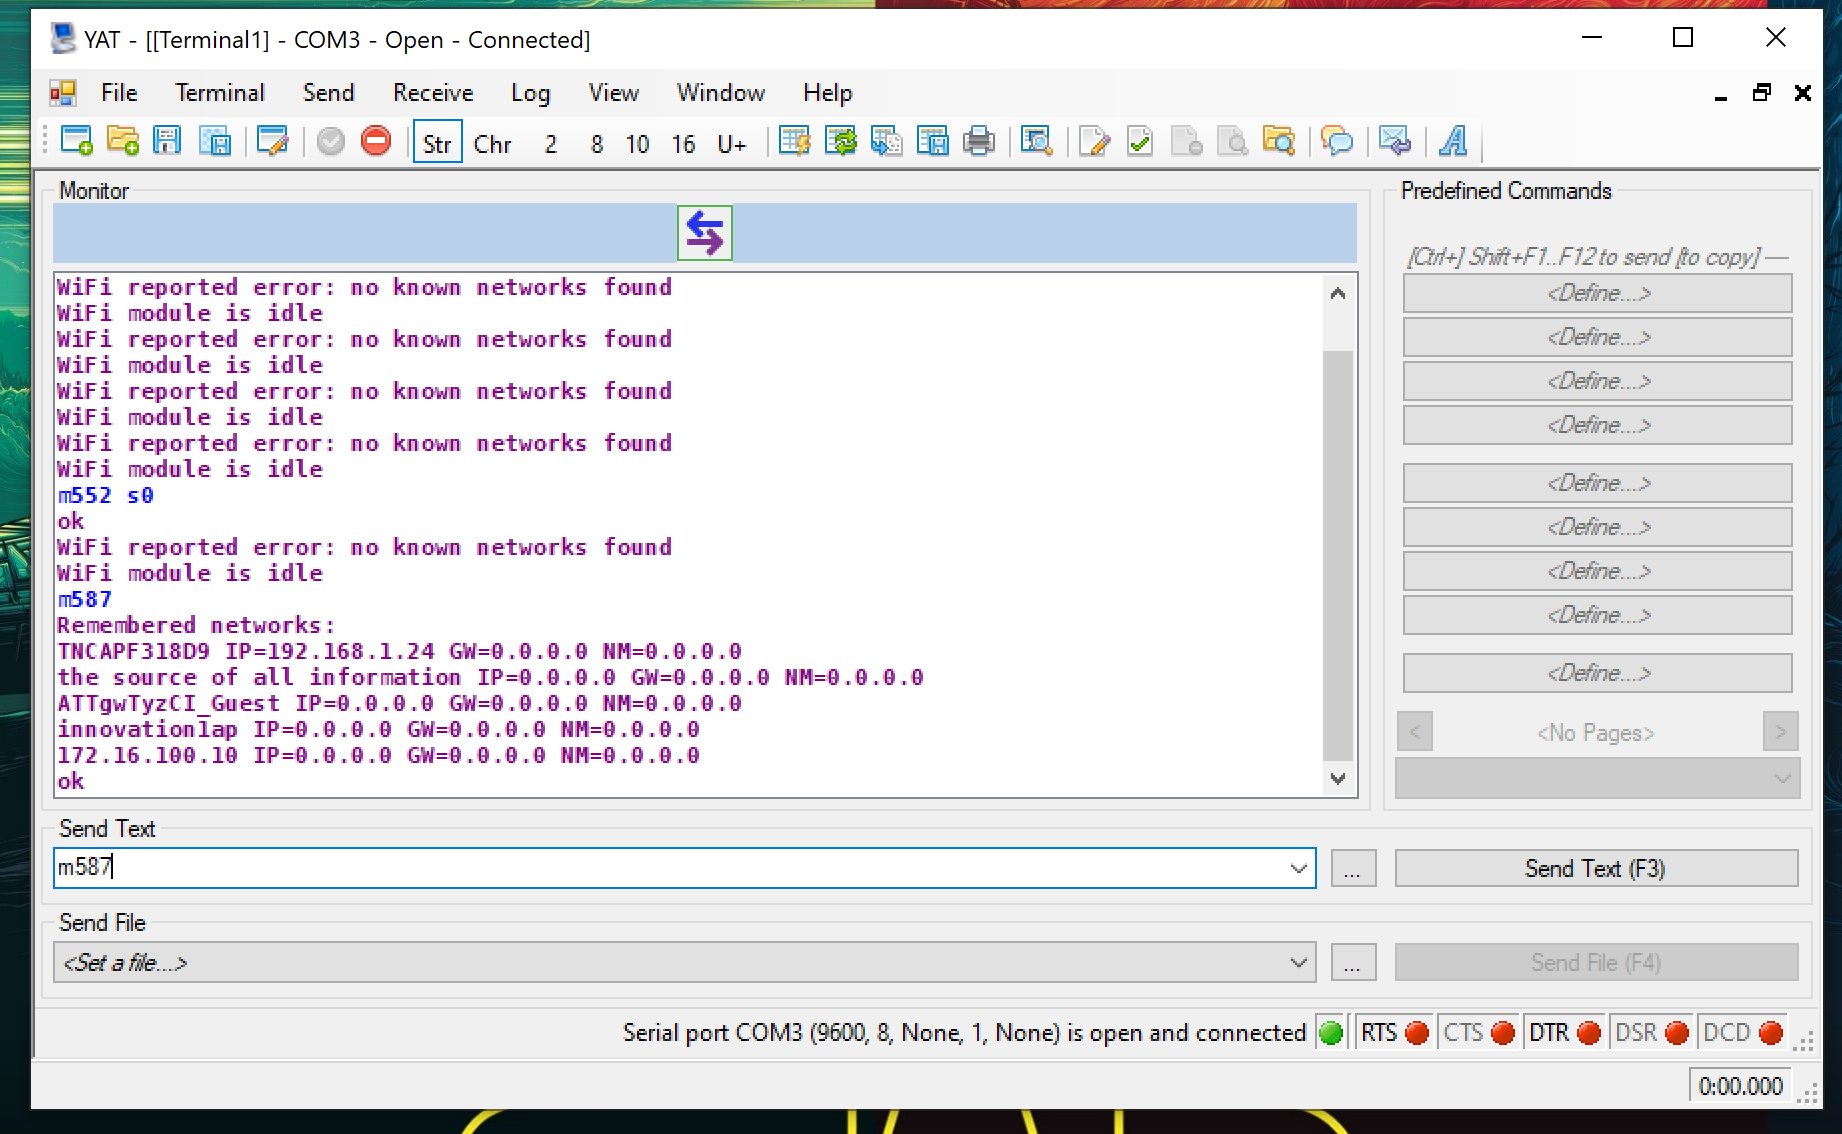Image resolution: width=1842 pixels, height=1134 pixels.
Task: Click the New Terminal toolbar icon
Action: click(x=77, y=142)
